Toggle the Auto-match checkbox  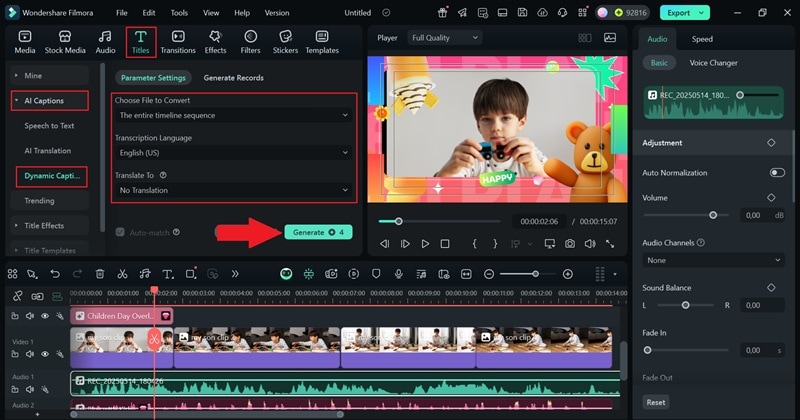click(x=120, y=232)
